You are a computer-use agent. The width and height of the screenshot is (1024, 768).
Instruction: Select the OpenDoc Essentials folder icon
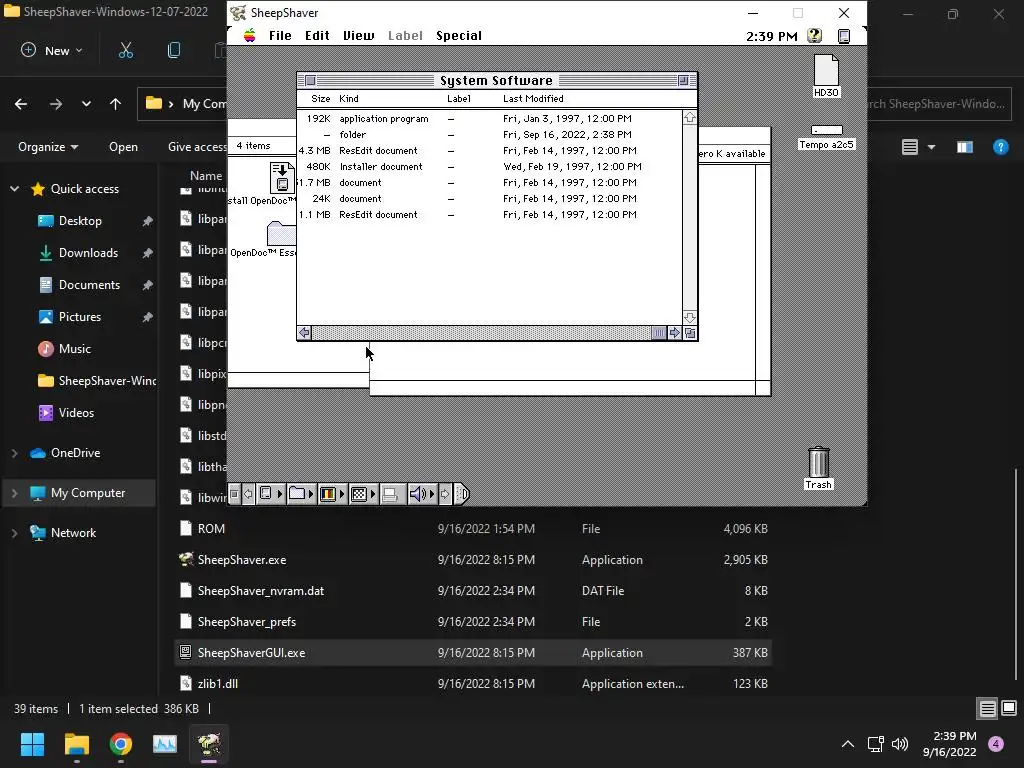pyautogui.click(x=281, y=233)
